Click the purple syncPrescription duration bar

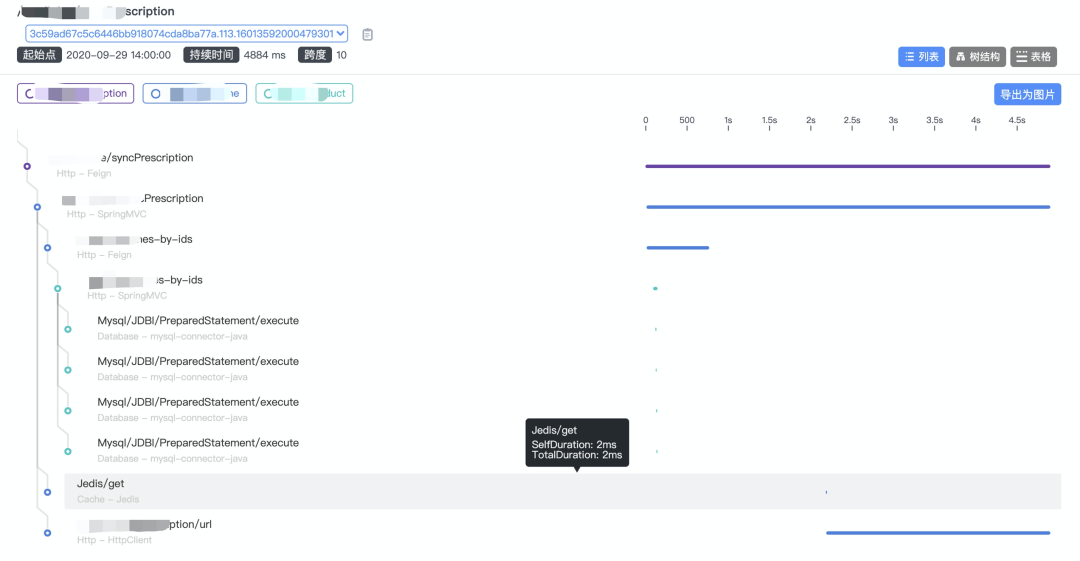[x=847, y=166]
